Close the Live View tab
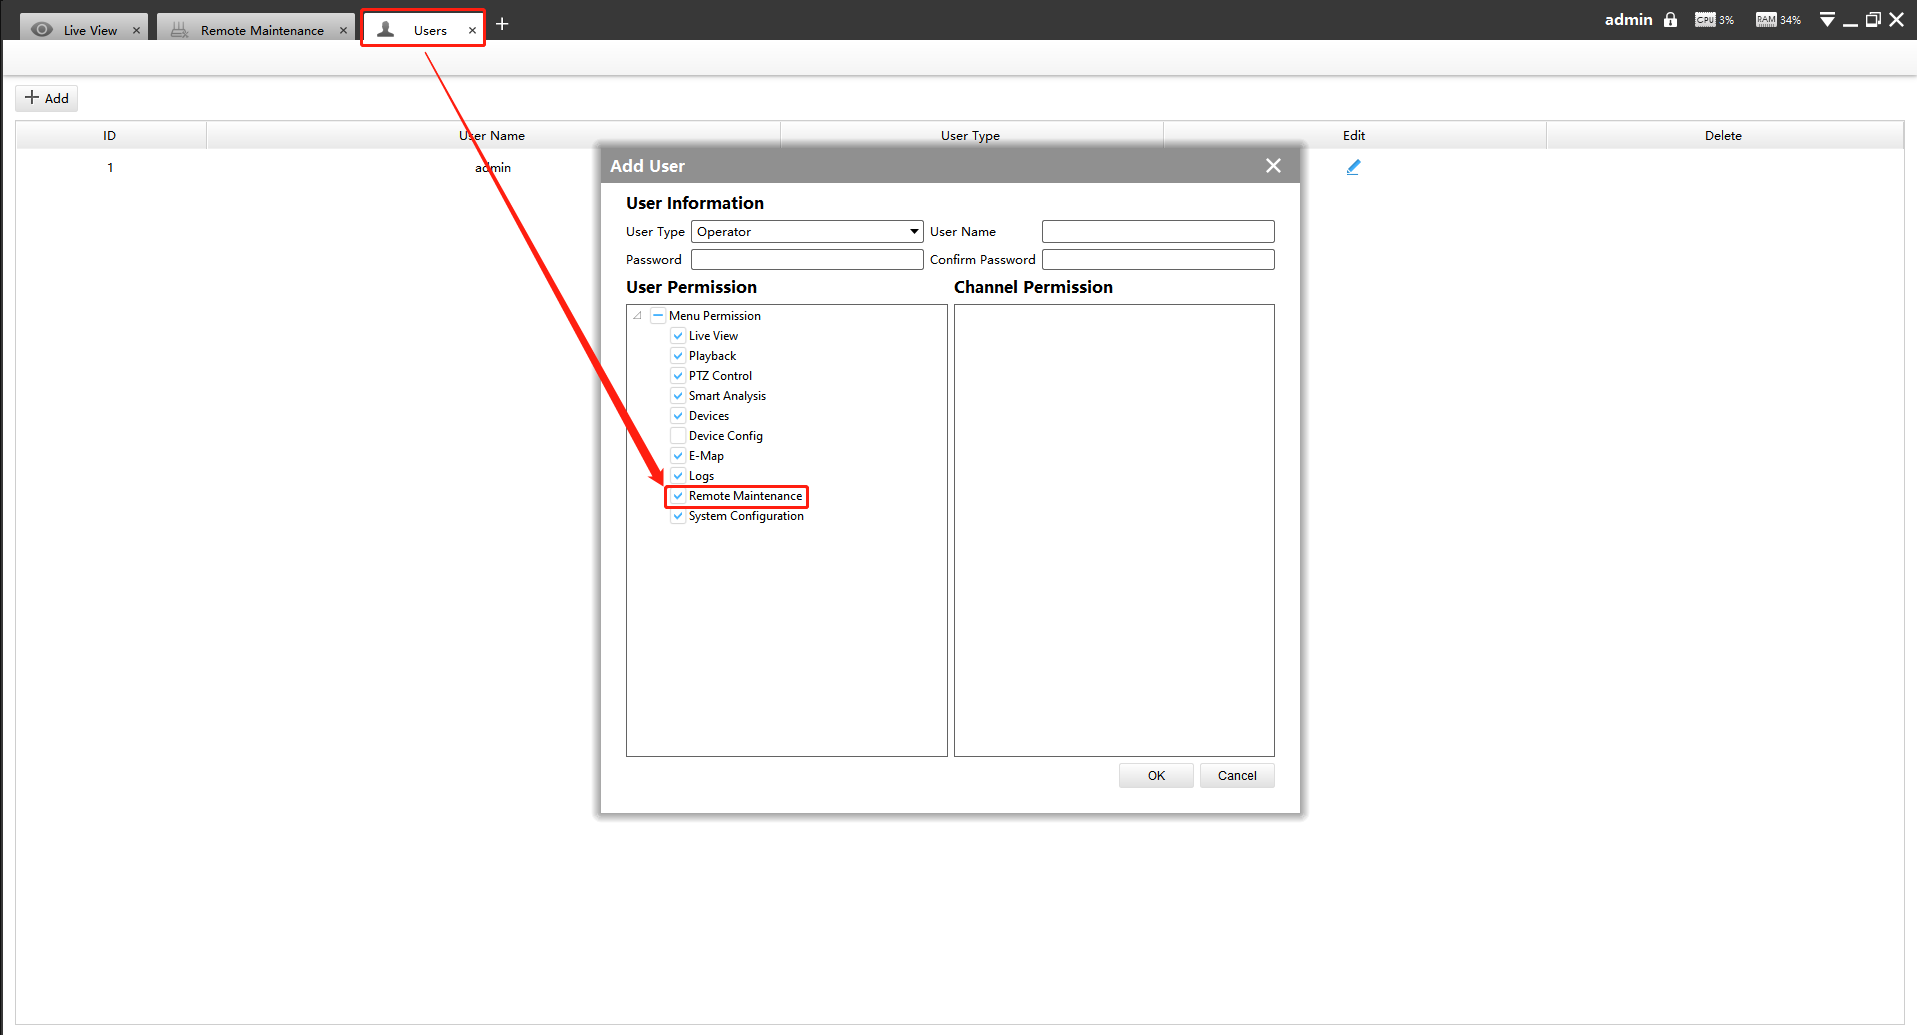 pos(136,30)
